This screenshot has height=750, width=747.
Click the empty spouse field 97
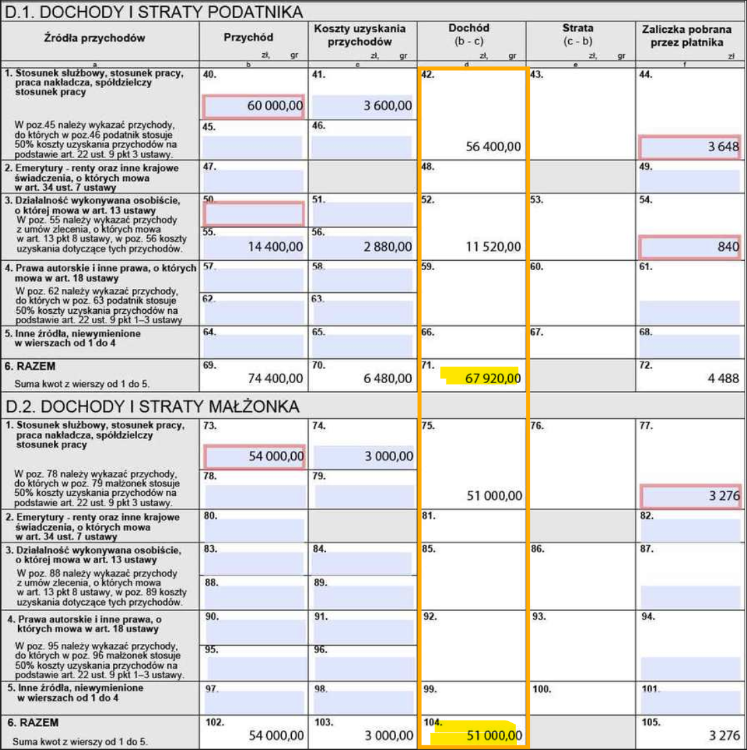[x=255, y=703]
